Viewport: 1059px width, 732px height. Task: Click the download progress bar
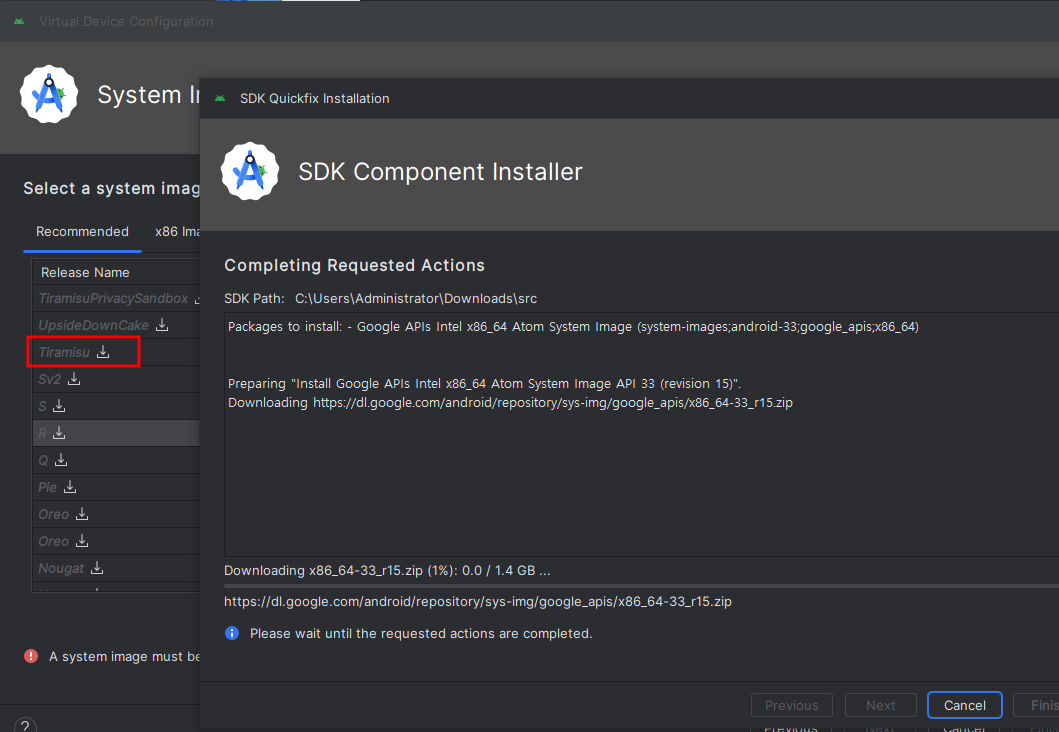coord(641,585)
